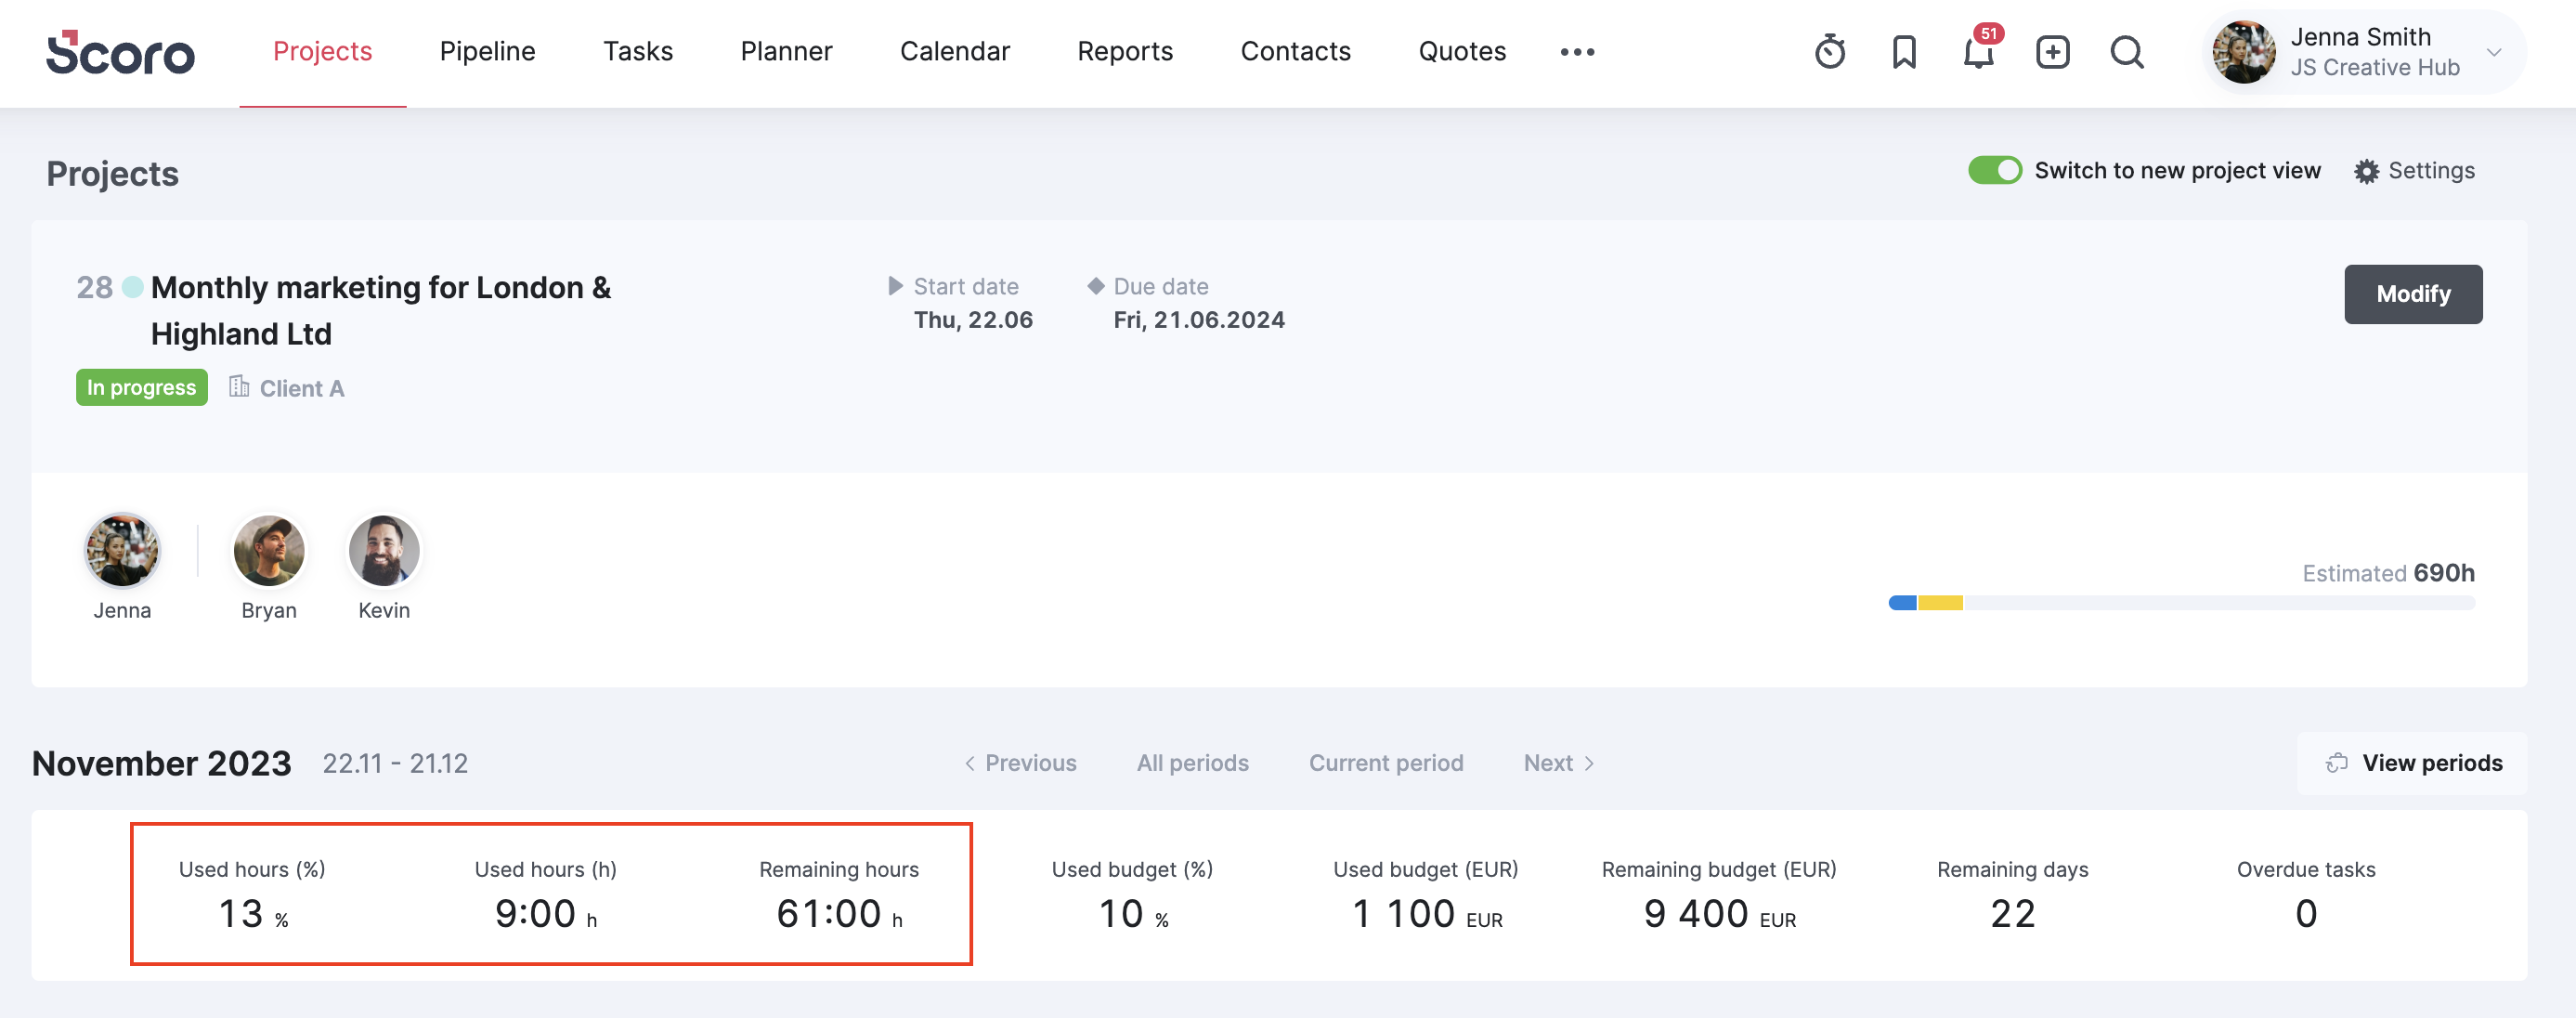Click the estimated hours progress bar
Screen dimensions: 2576x1018
(2180, 603)
